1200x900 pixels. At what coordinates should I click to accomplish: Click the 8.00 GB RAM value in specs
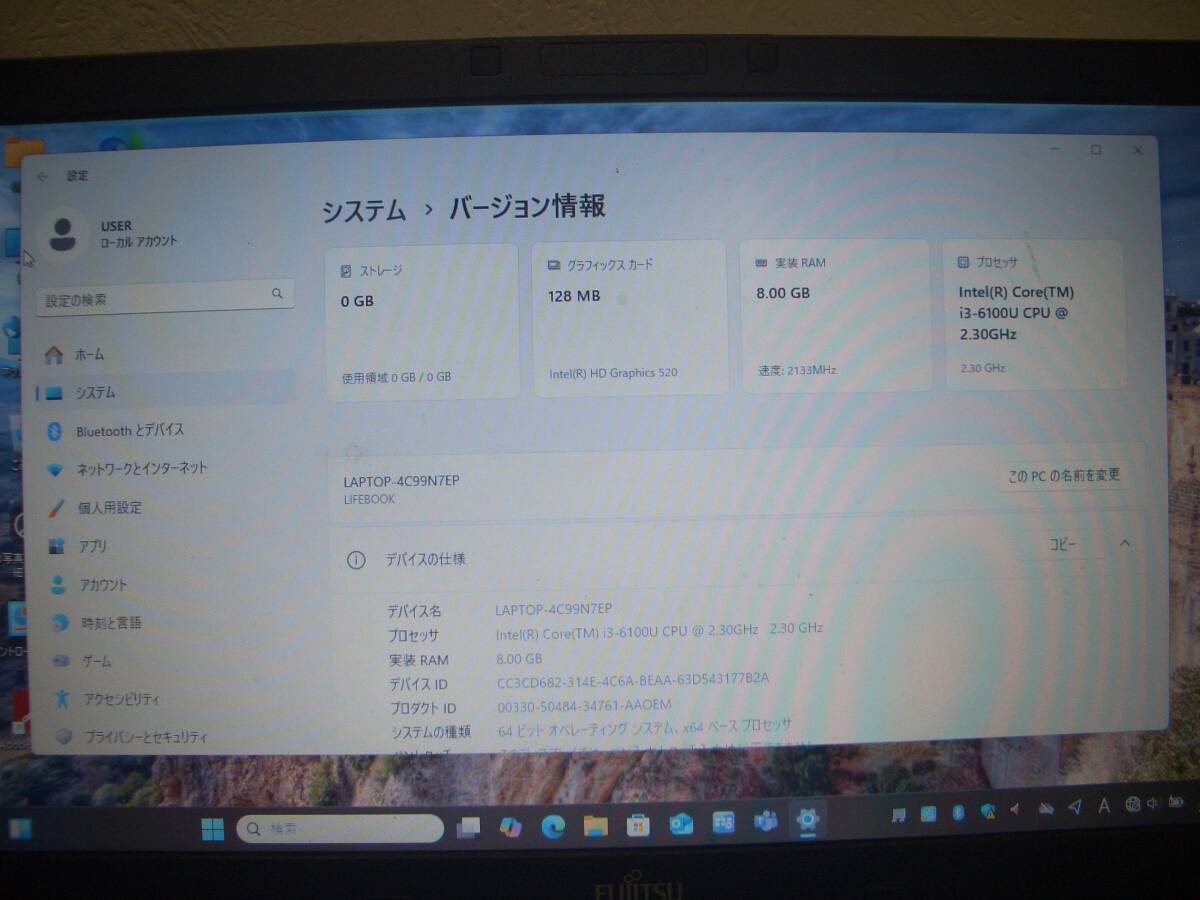[x=519, y=659]
